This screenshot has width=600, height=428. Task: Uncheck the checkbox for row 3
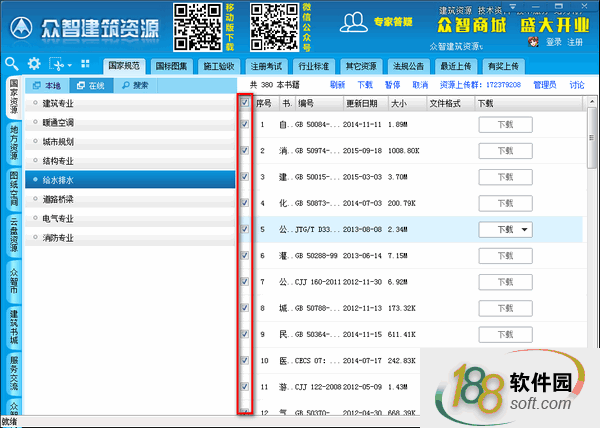coord(245,176)
